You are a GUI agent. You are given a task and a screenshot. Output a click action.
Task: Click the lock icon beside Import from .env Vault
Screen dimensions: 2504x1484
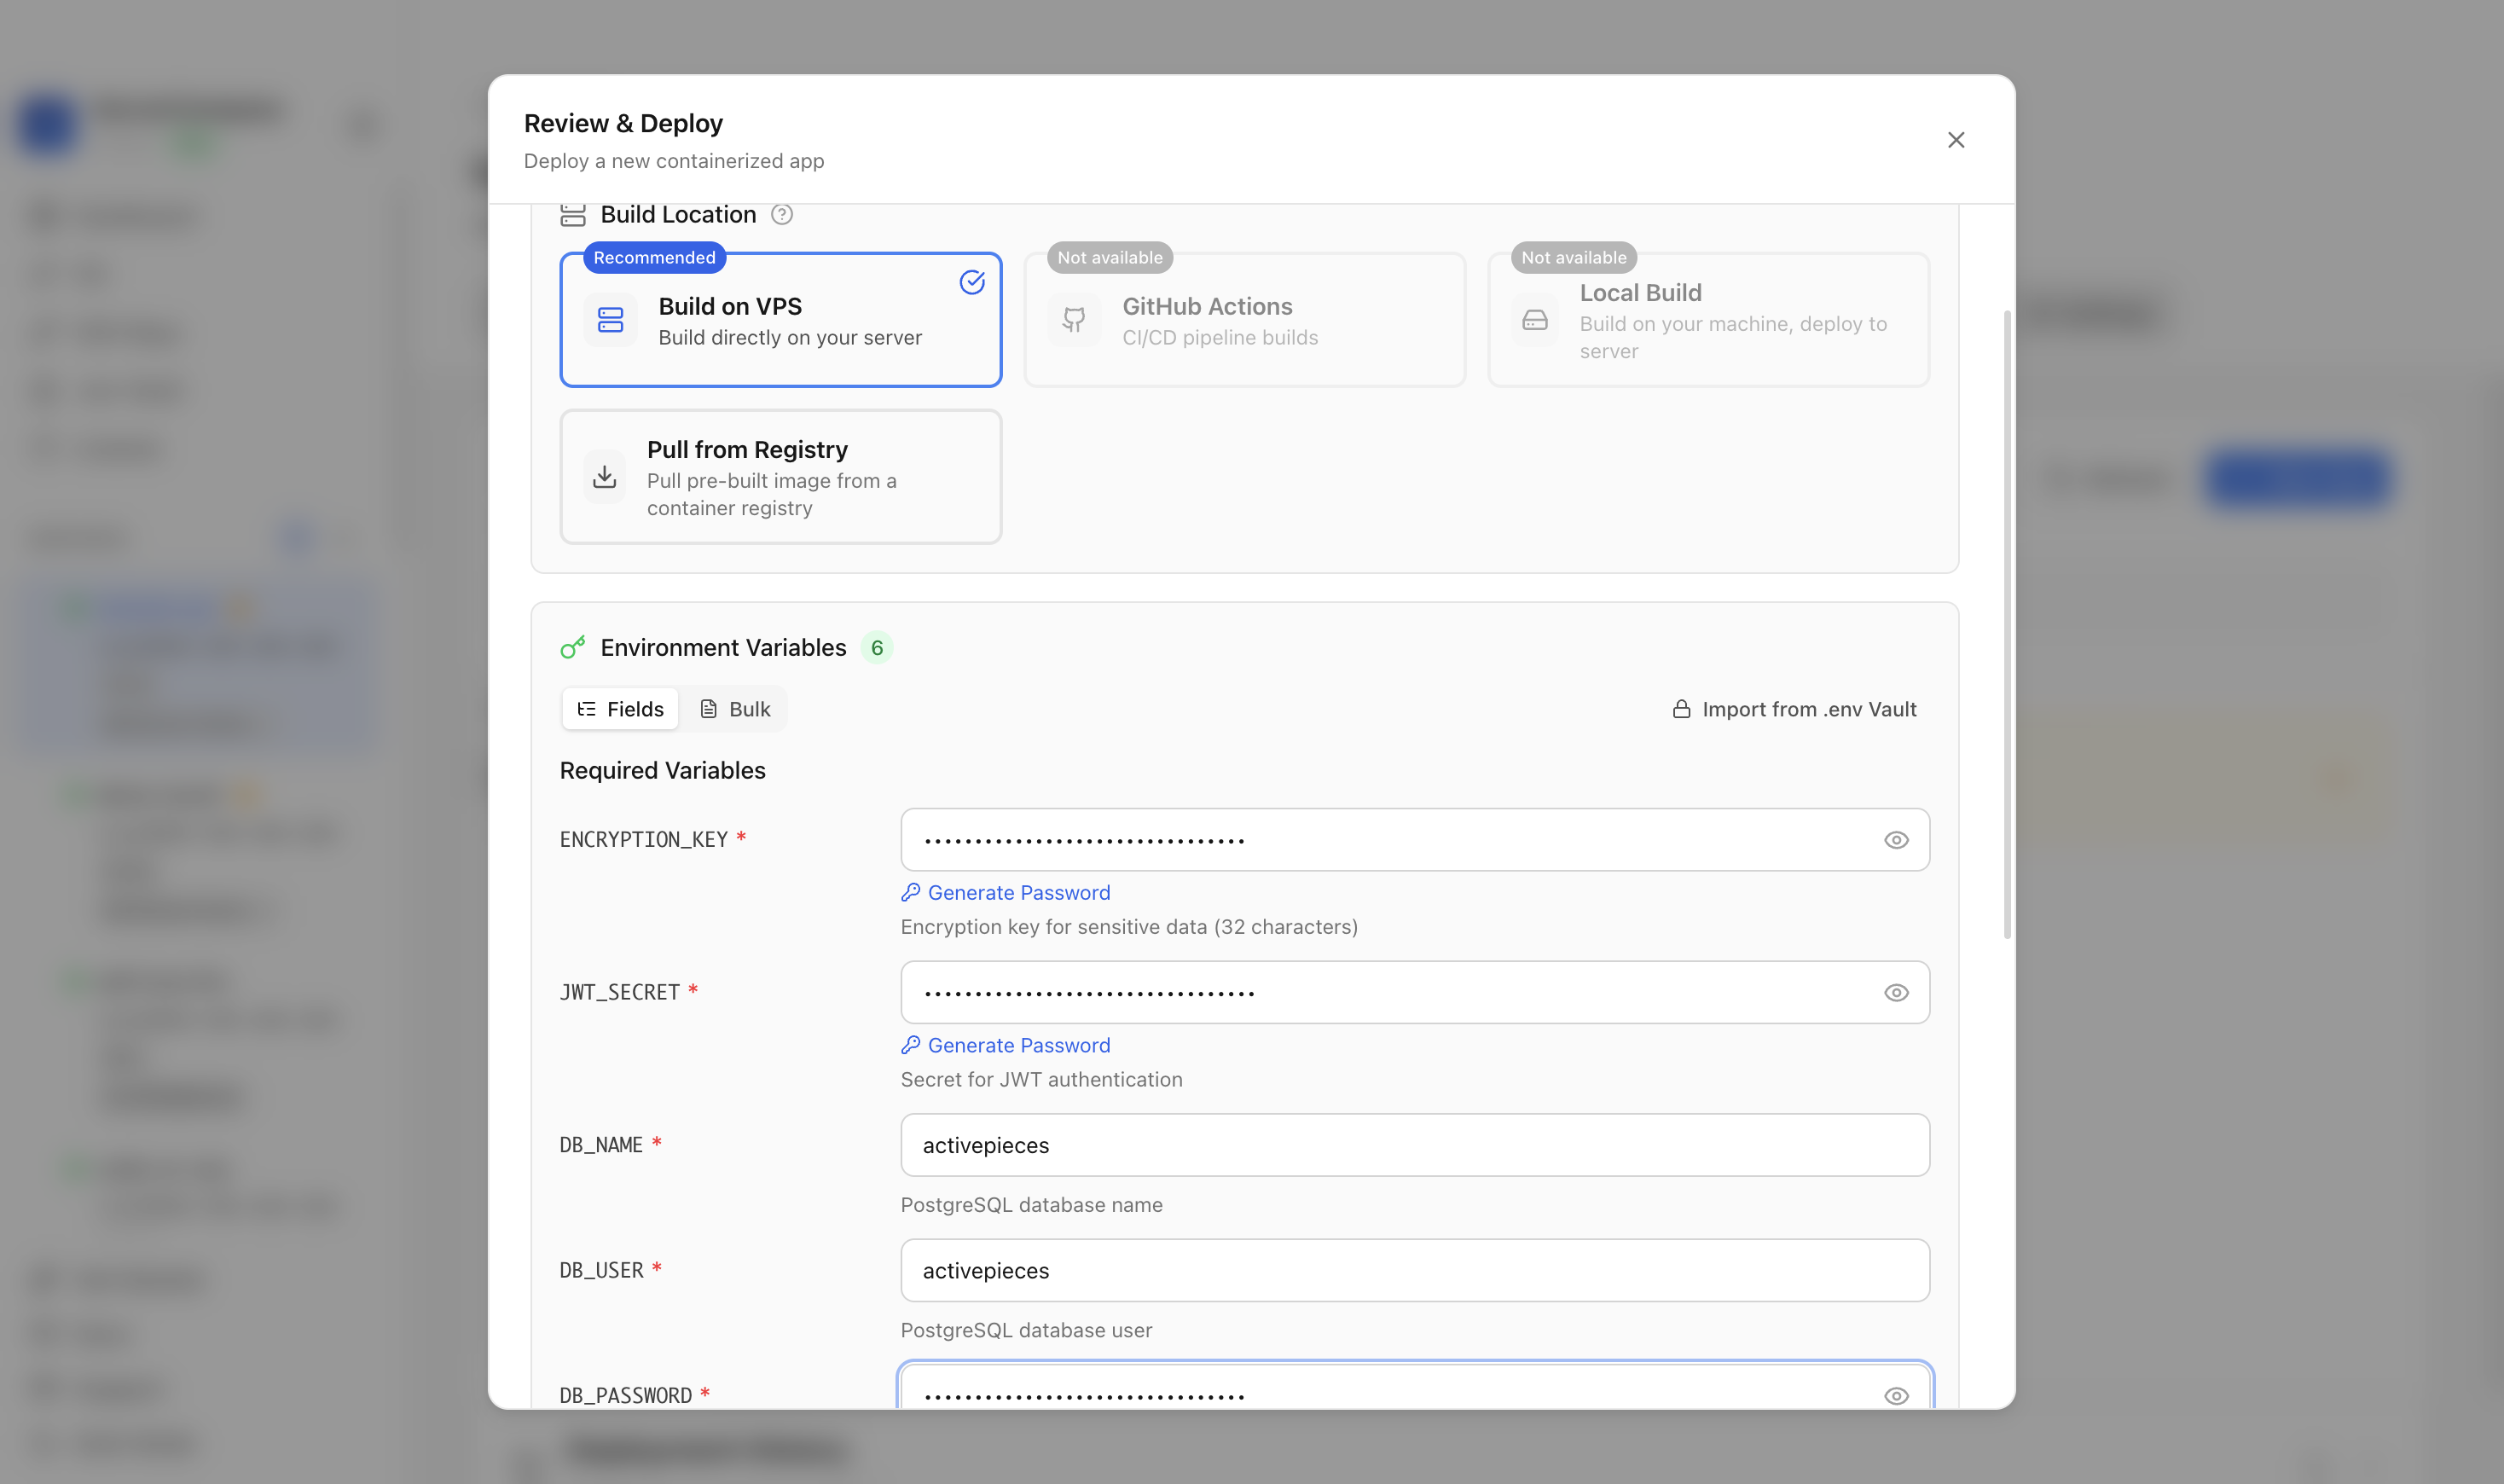click(x=1682, y=709)
